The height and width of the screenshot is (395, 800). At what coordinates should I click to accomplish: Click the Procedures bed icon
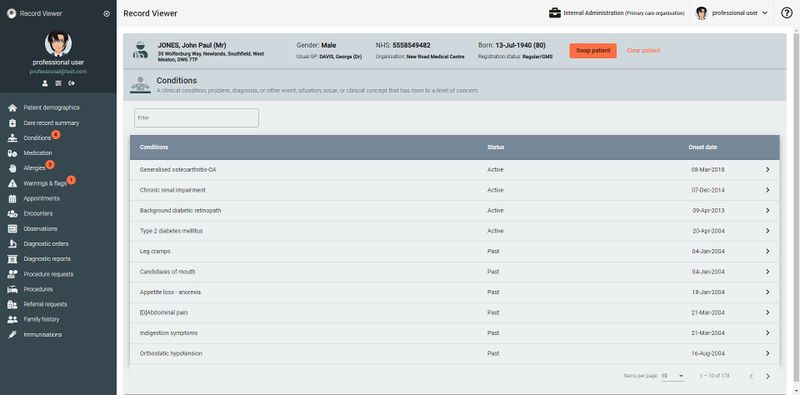(13, 289)
